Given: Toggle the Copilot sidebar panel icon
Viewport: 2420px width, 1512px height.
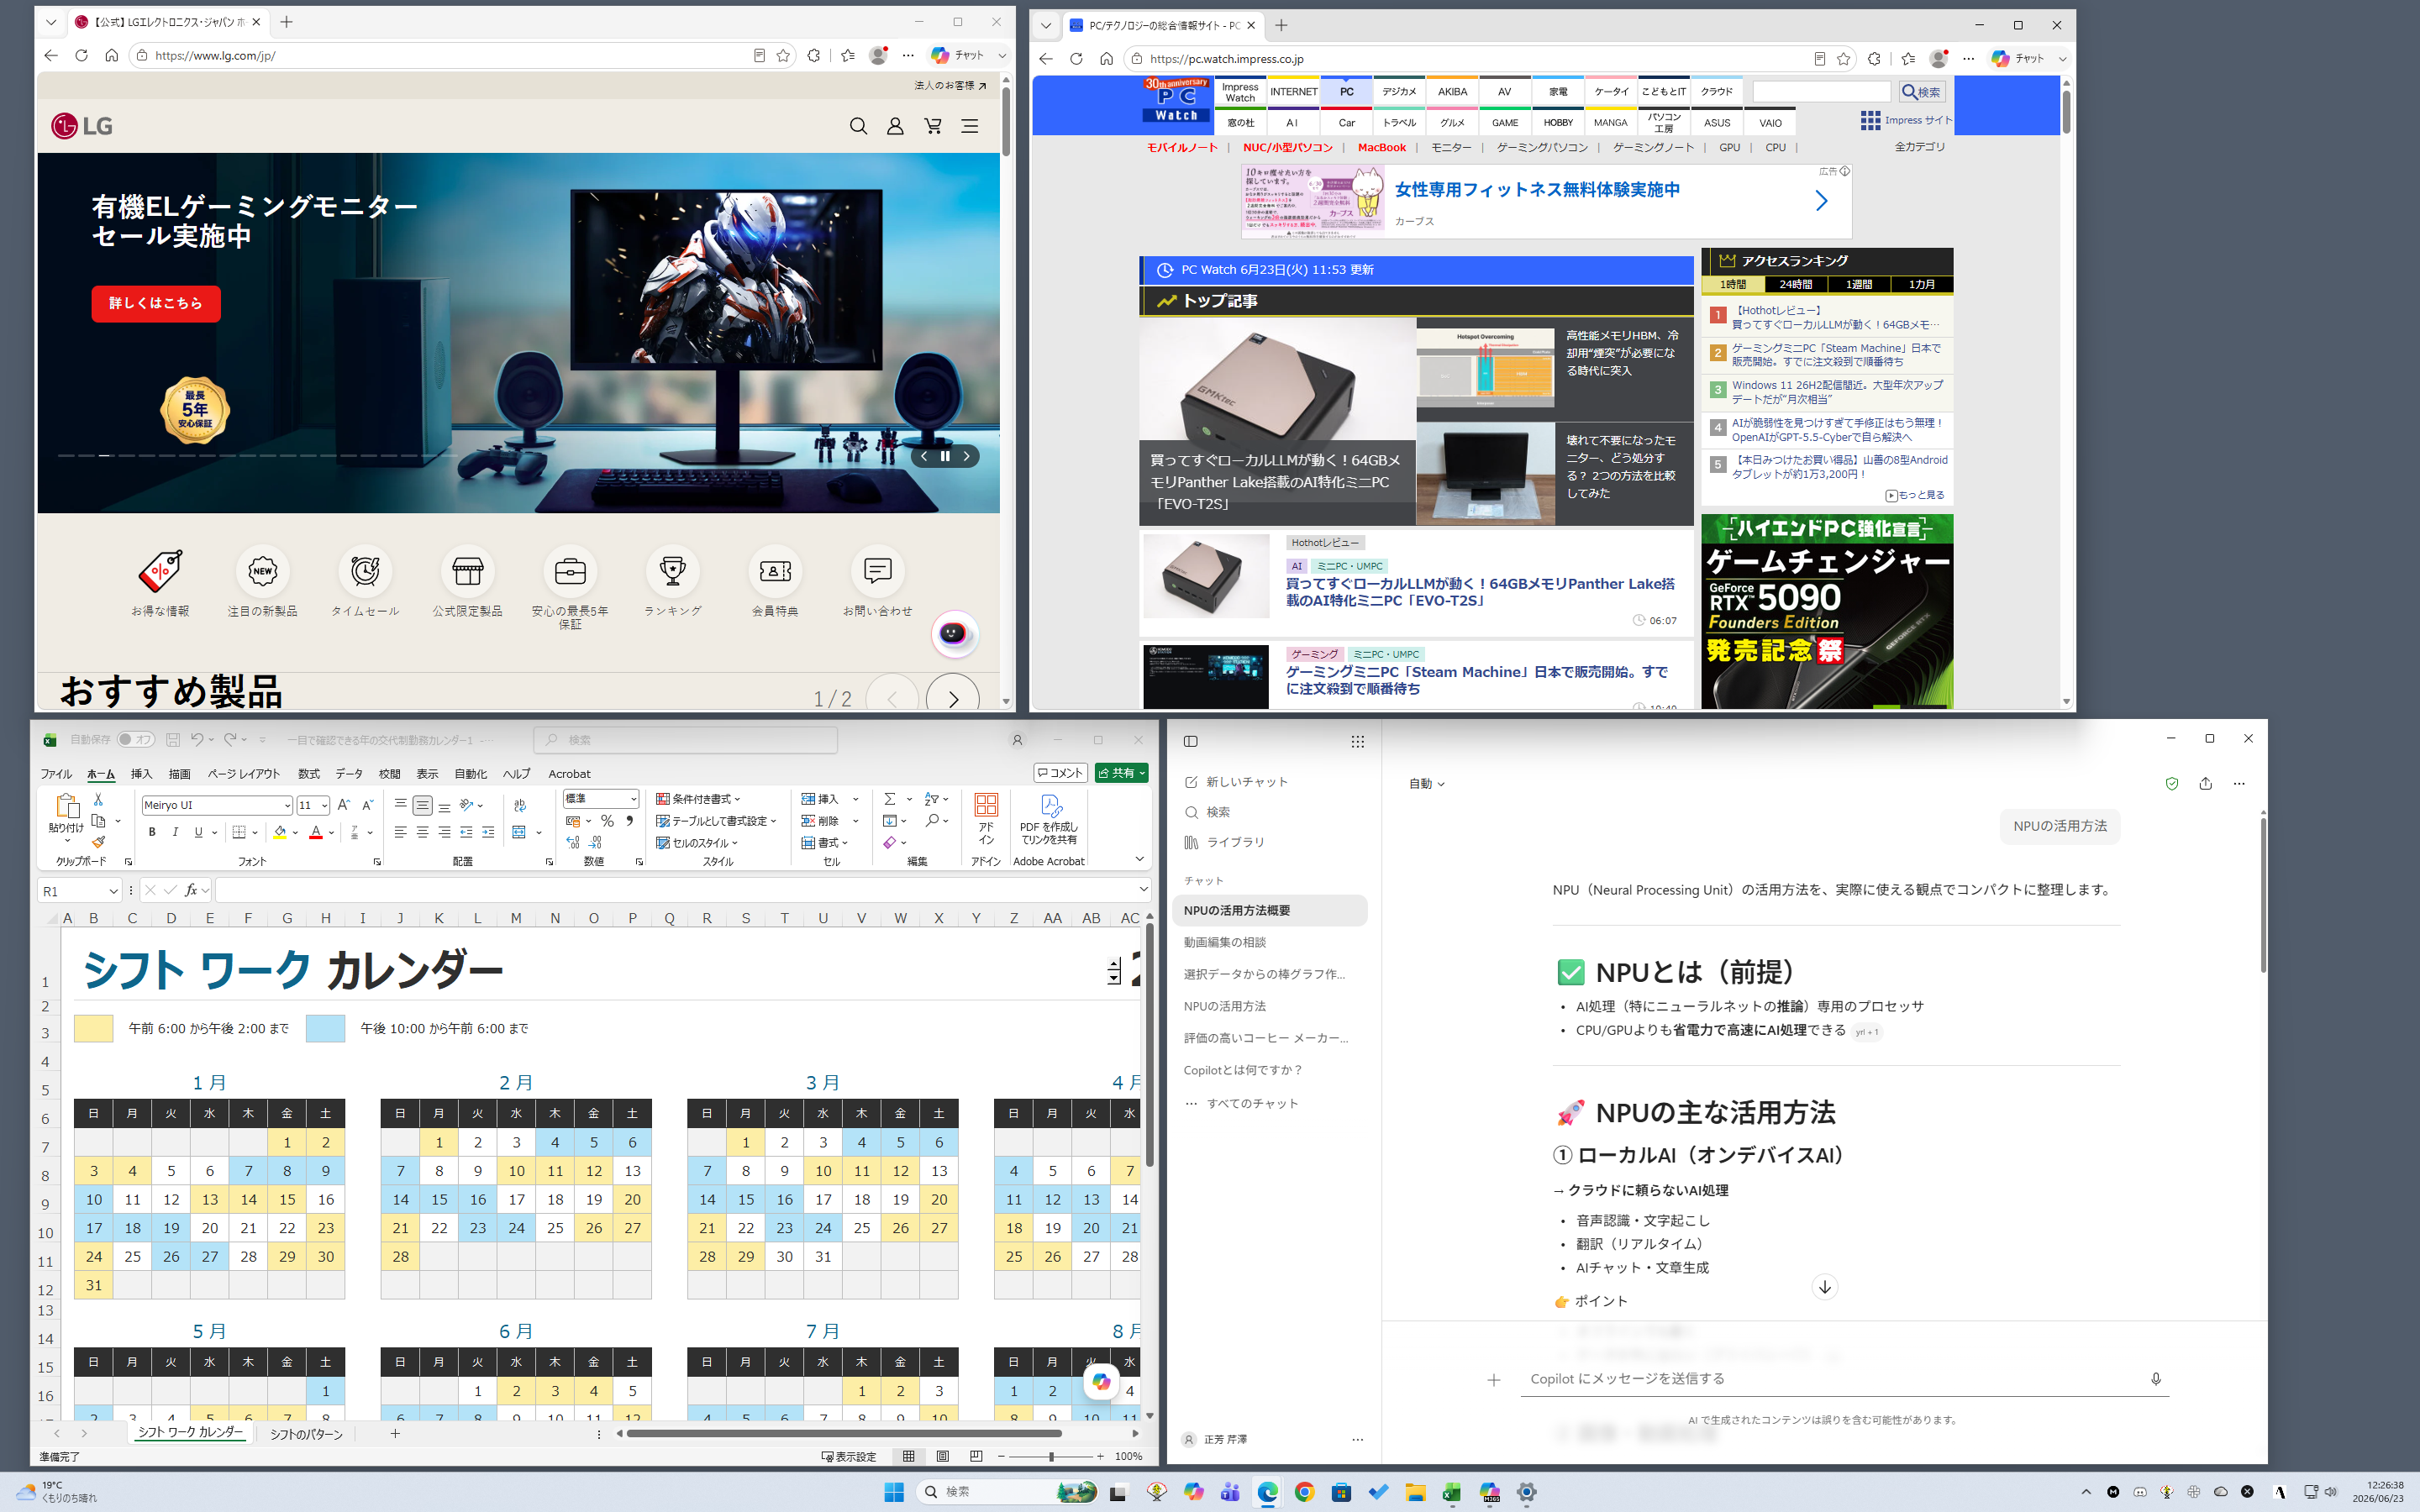Looking at the screenshot, I should pos(1190,741).
